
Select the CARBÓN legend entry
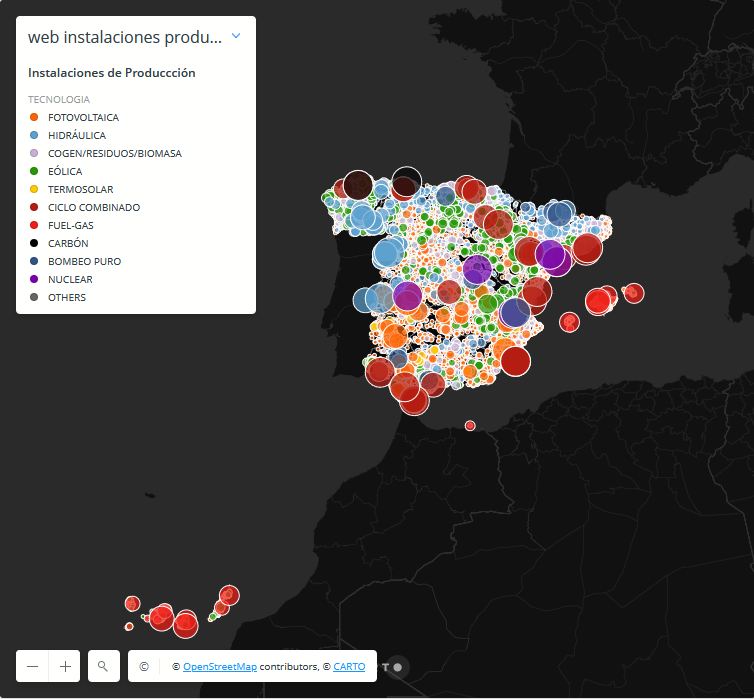coord(68,243)
